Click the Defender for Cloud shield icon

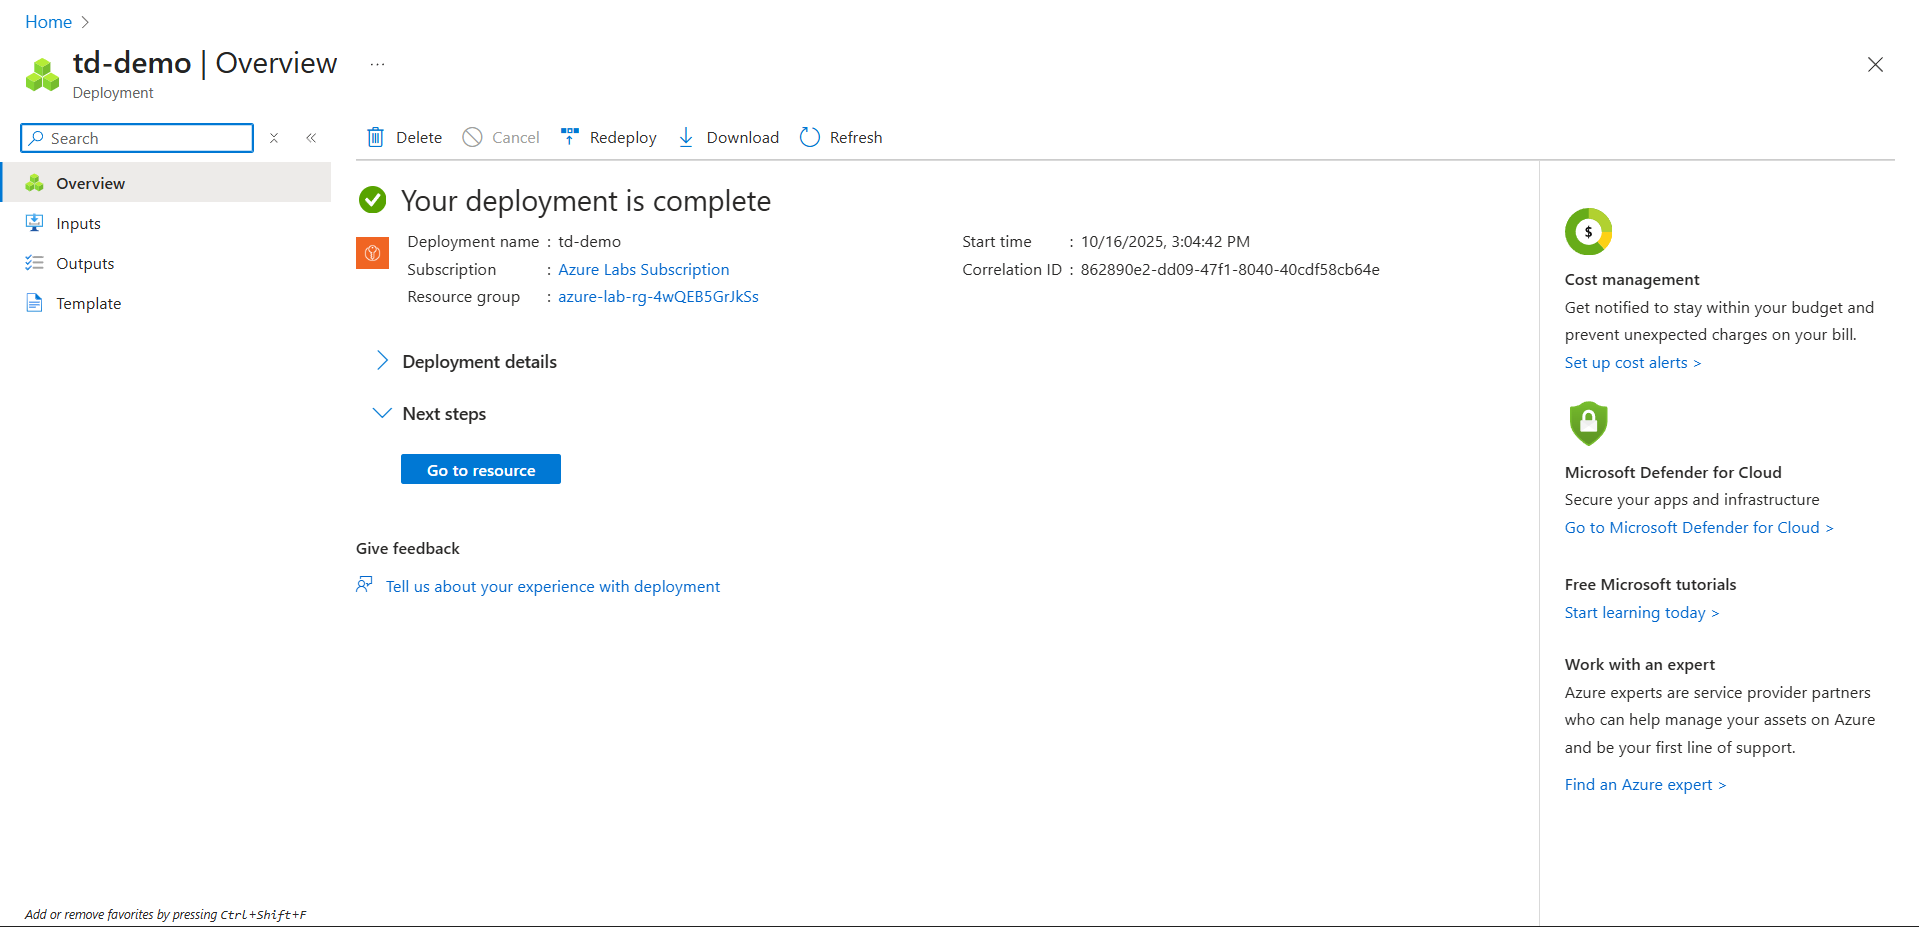(x=1588, y=423)
